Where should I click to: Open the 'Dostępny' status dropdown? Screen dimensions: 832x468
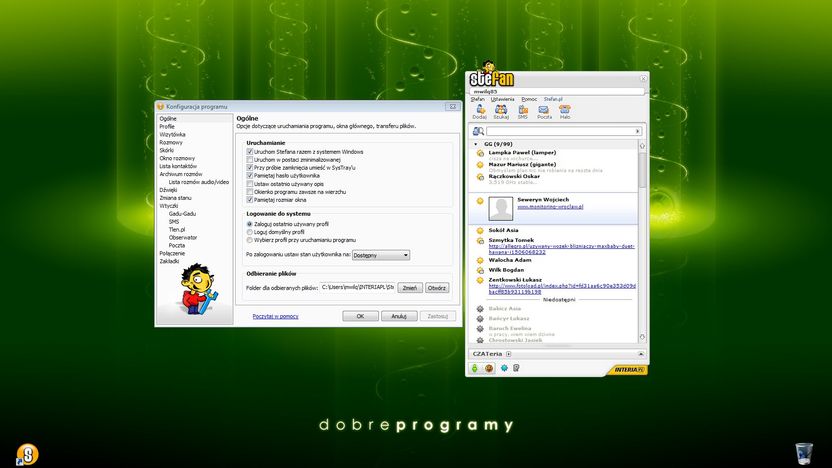click(x=381, y=255)
